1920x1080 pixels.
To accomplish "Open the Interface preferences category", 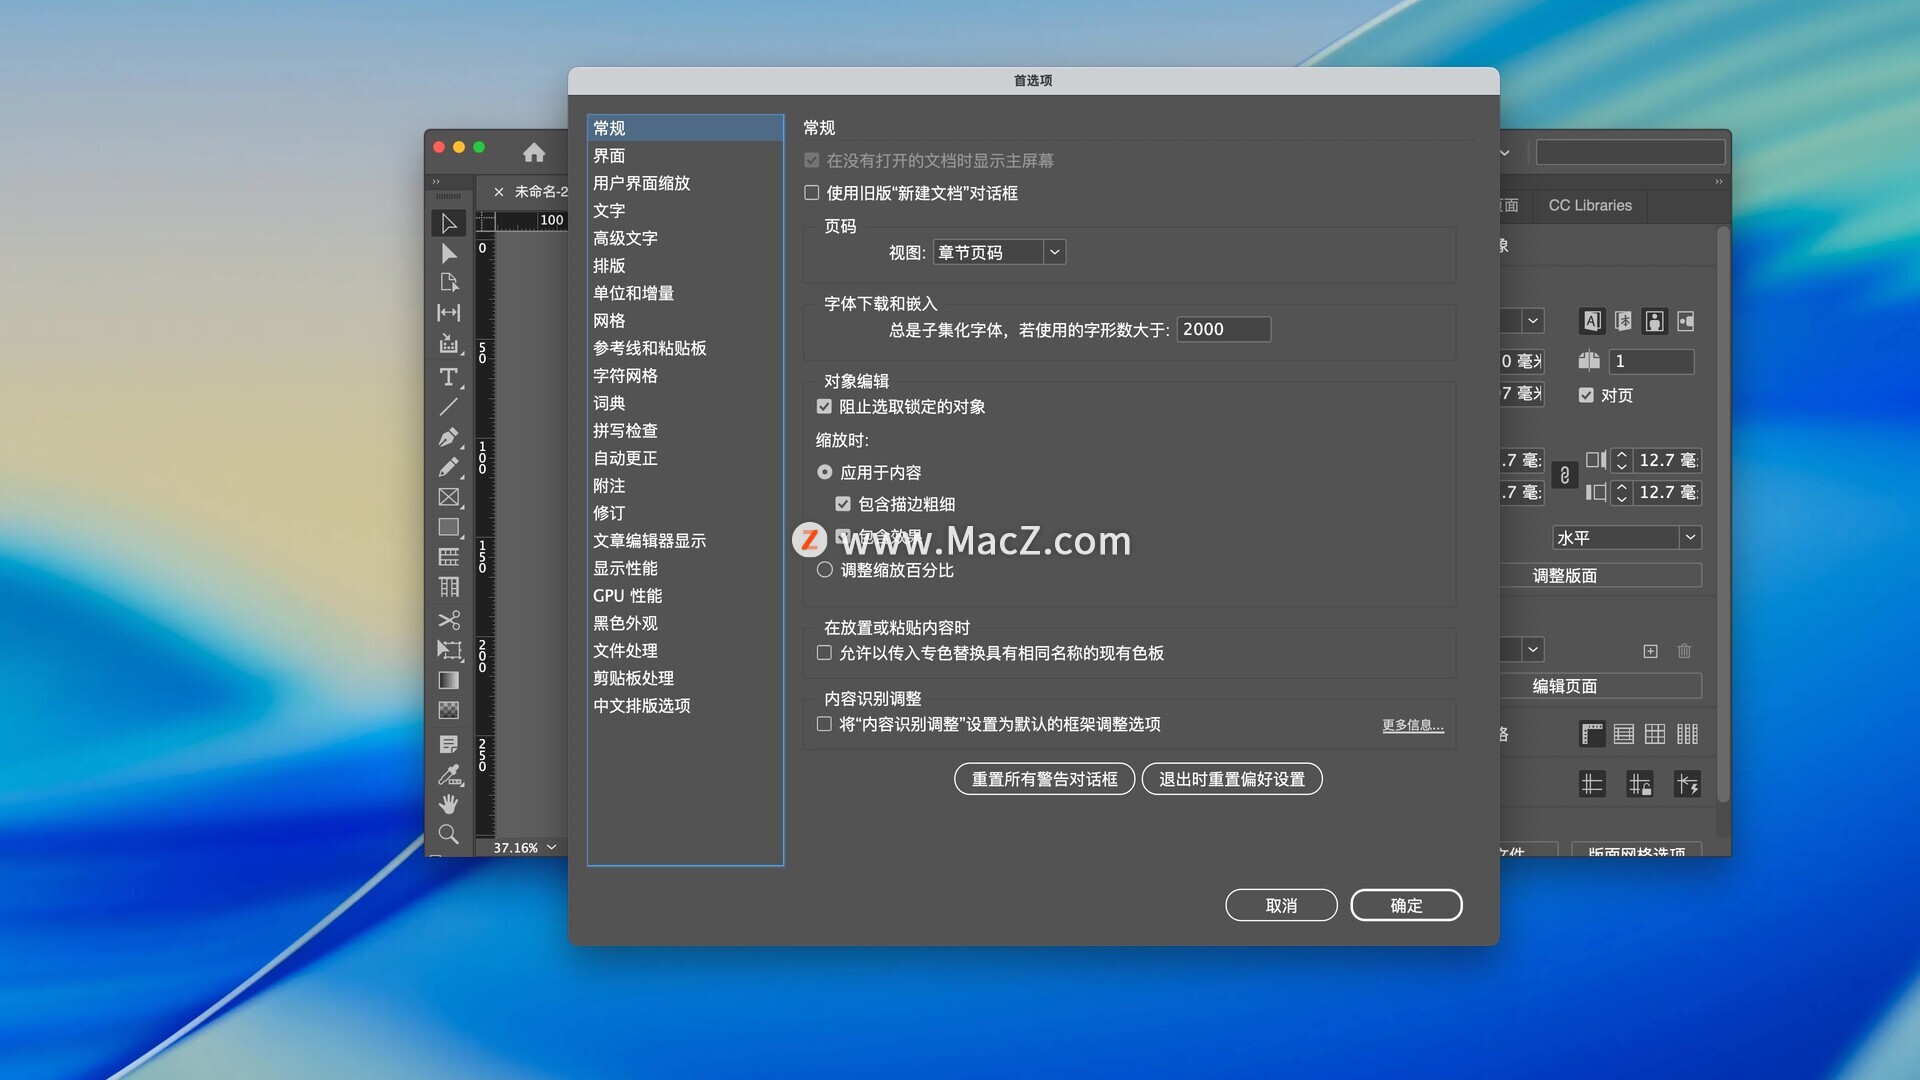I will 685,156.
